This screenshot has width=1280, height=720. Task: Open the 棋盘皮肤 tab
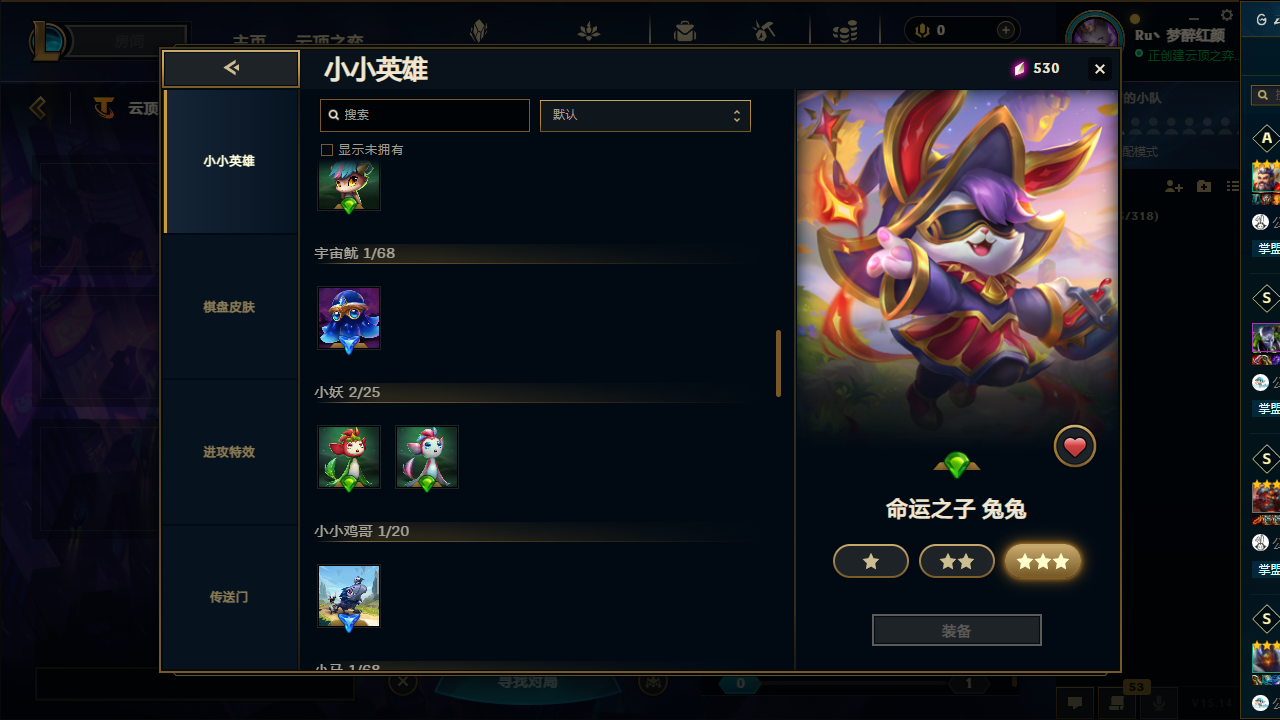tap(230, 307)
